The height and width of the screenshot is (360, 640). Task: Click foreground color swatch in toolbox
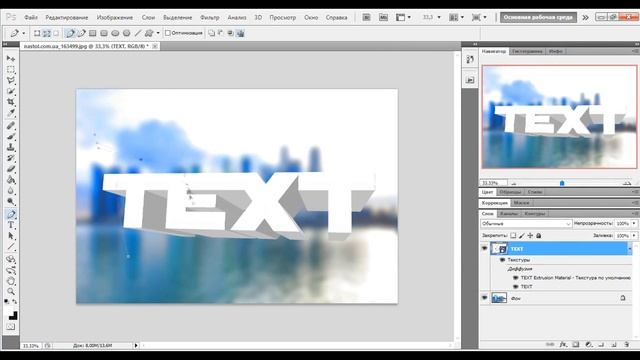(11, 313)
